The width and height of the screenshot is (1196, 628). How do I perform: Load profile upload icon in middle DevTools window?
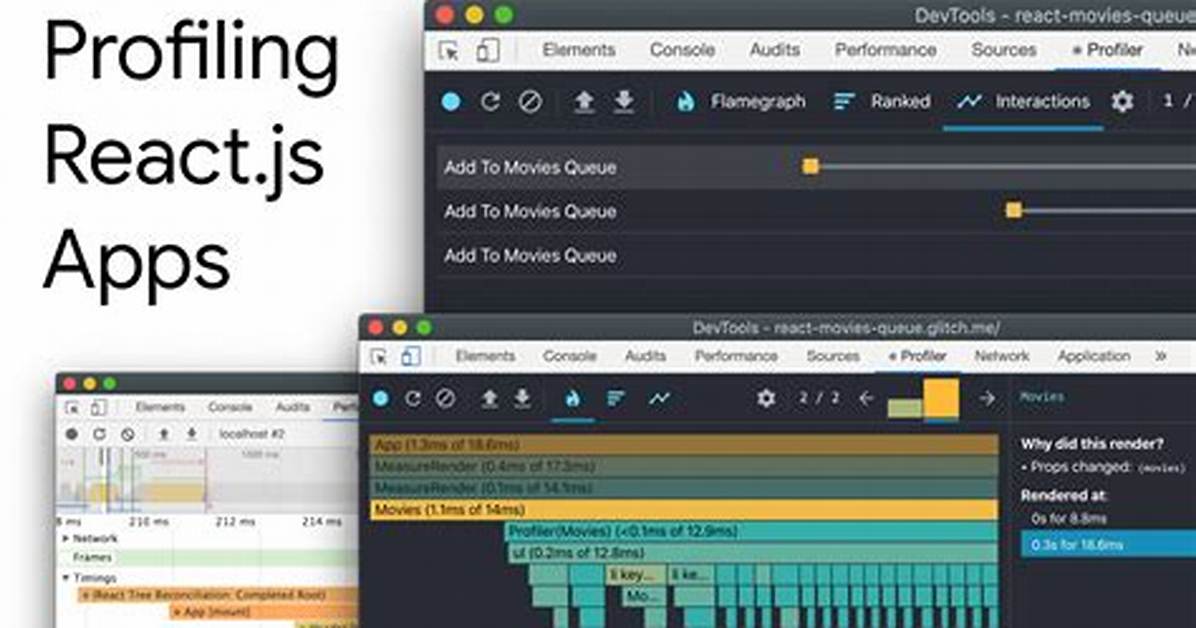point(490,398)
